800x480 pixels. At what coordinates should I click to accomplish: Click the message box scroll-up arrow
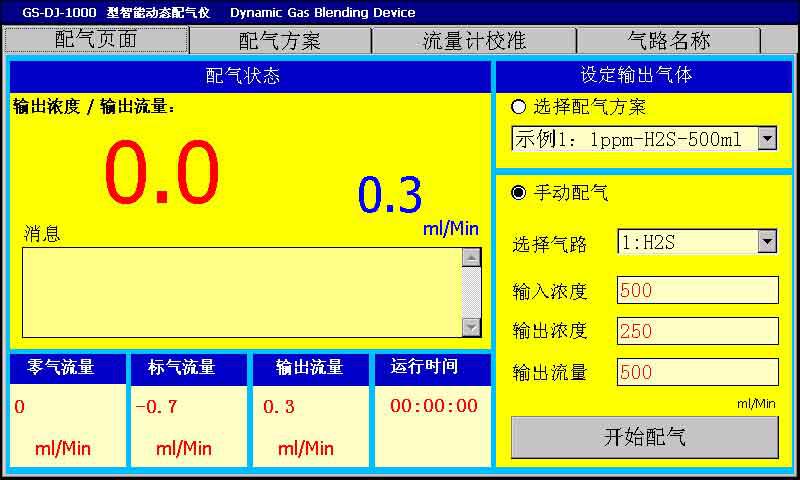click(471, 258)
